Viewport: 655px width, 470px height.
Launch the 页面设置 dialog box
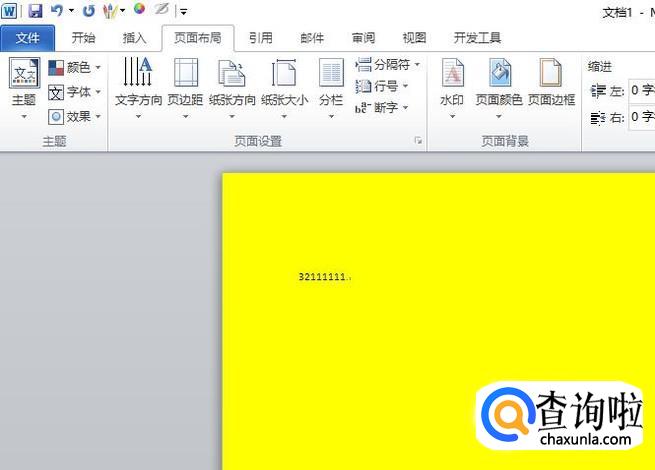coord(418,141)
